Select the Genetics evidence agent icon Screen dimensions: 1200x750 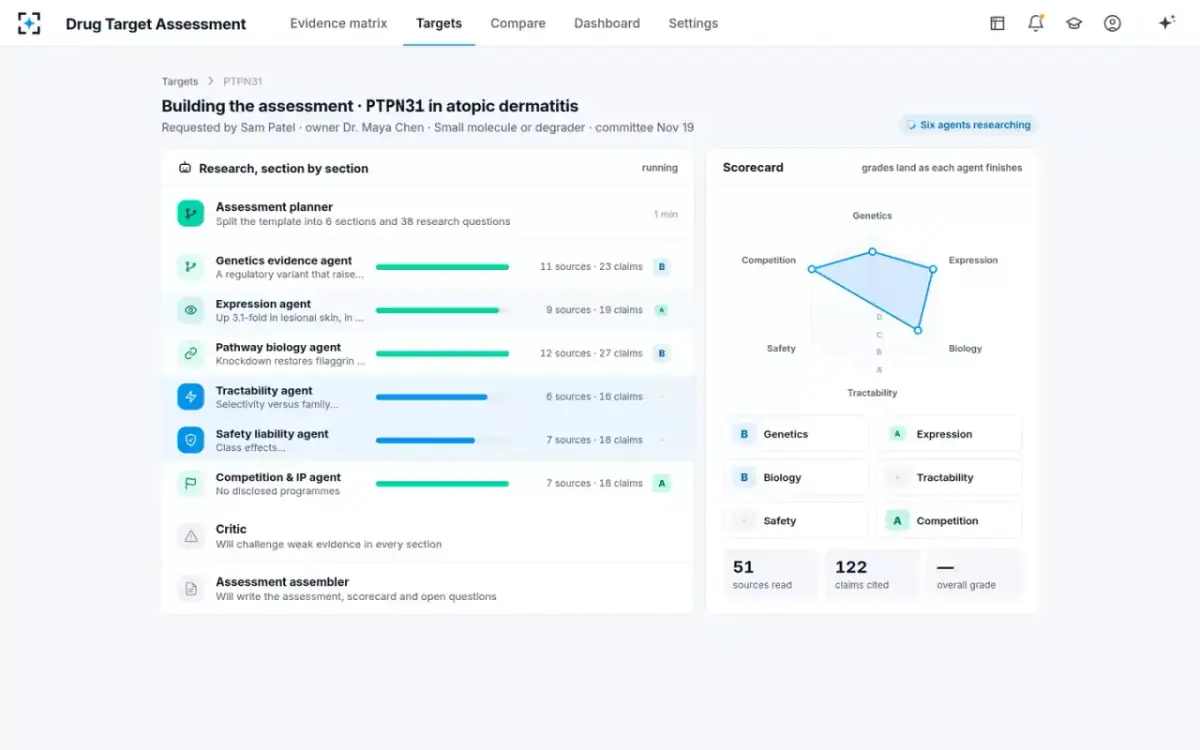tap(190, 267)
